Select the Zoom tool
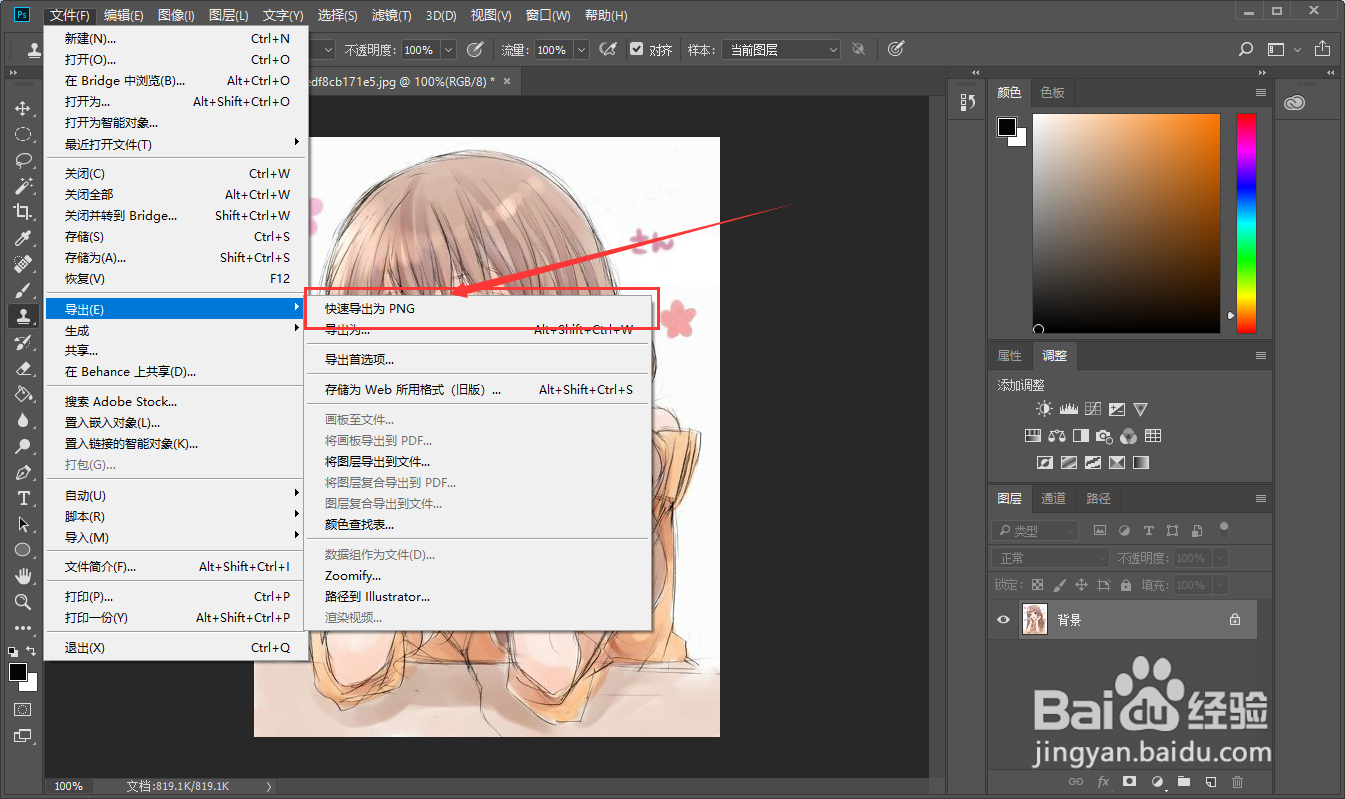 pyautogui.click(x=23, y=602)
